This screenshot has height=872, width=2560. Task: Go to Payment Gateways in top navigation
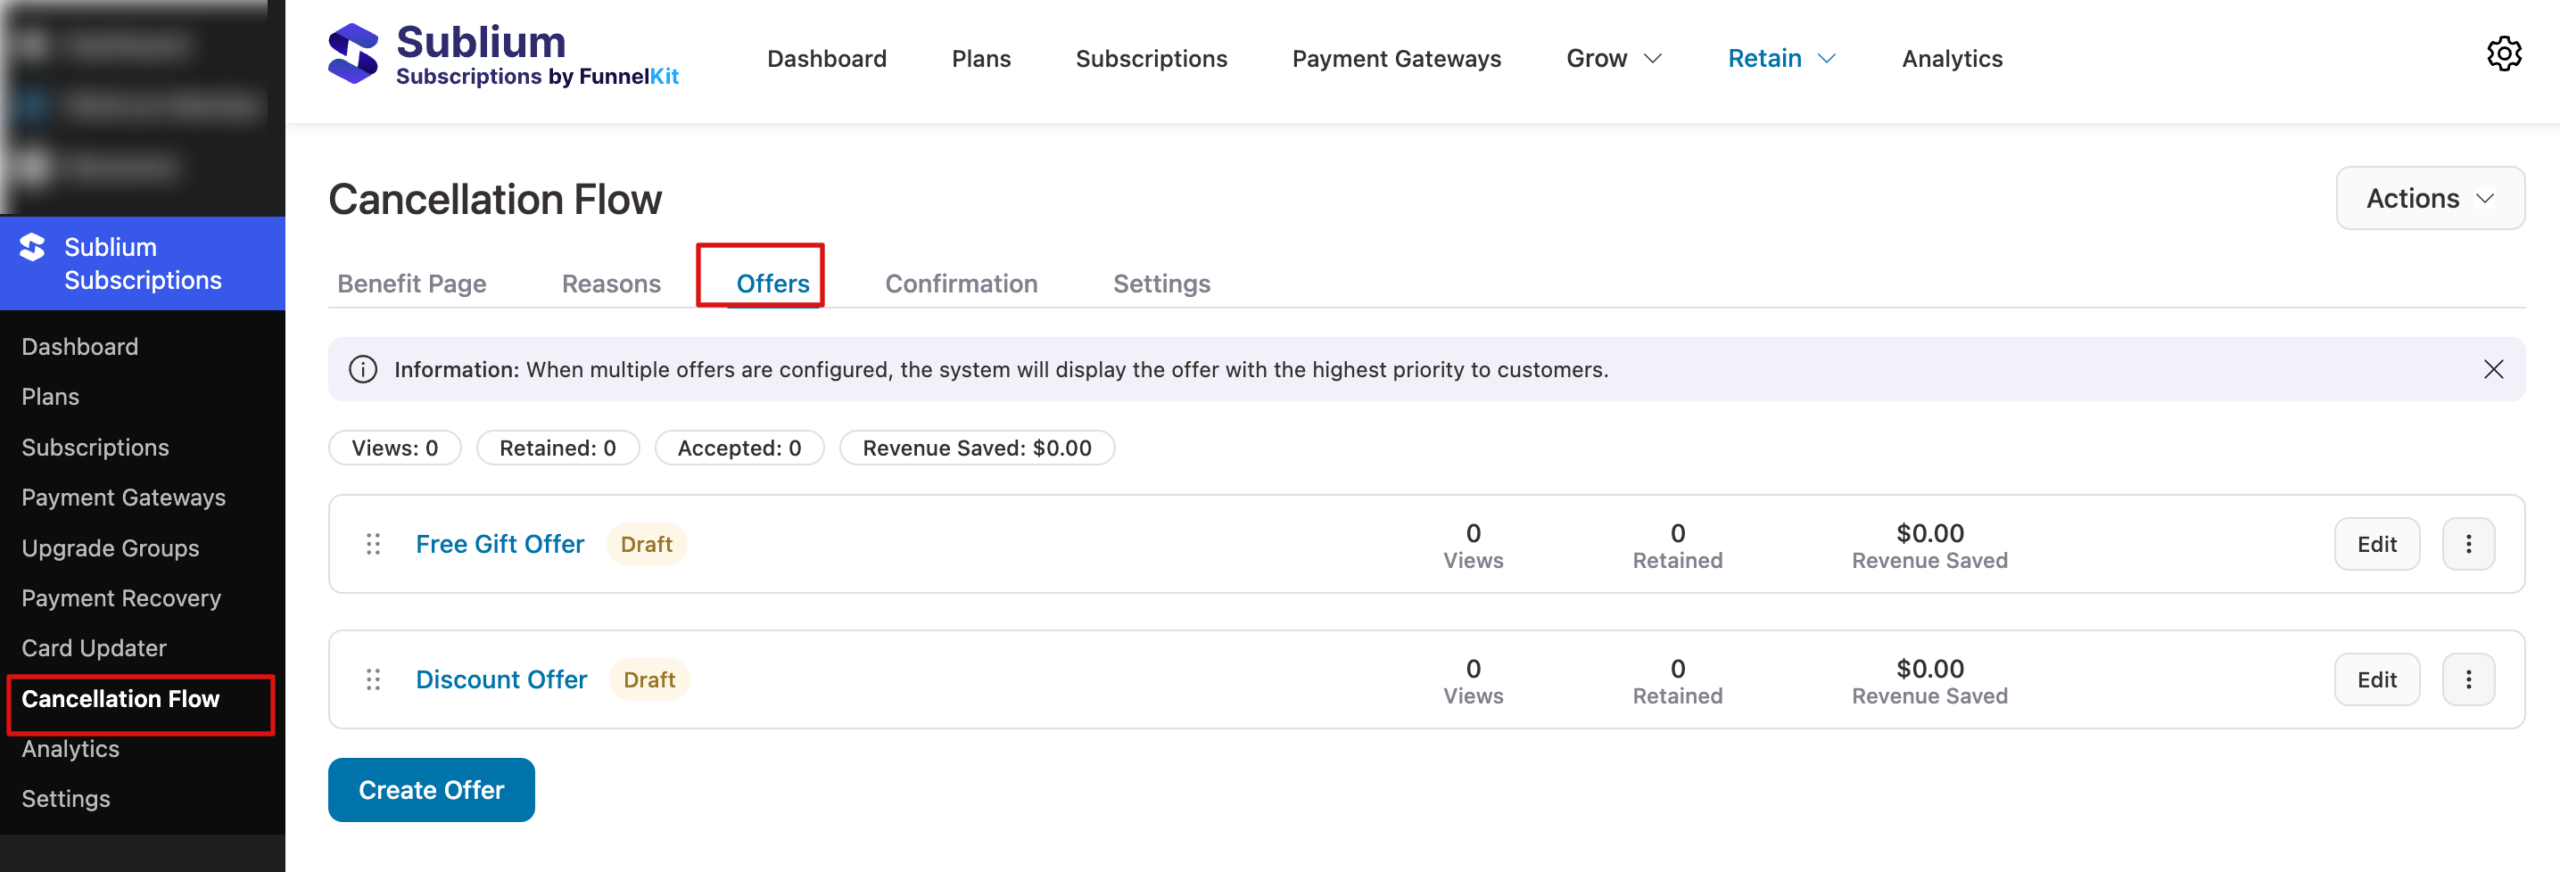pos(1396,59)
